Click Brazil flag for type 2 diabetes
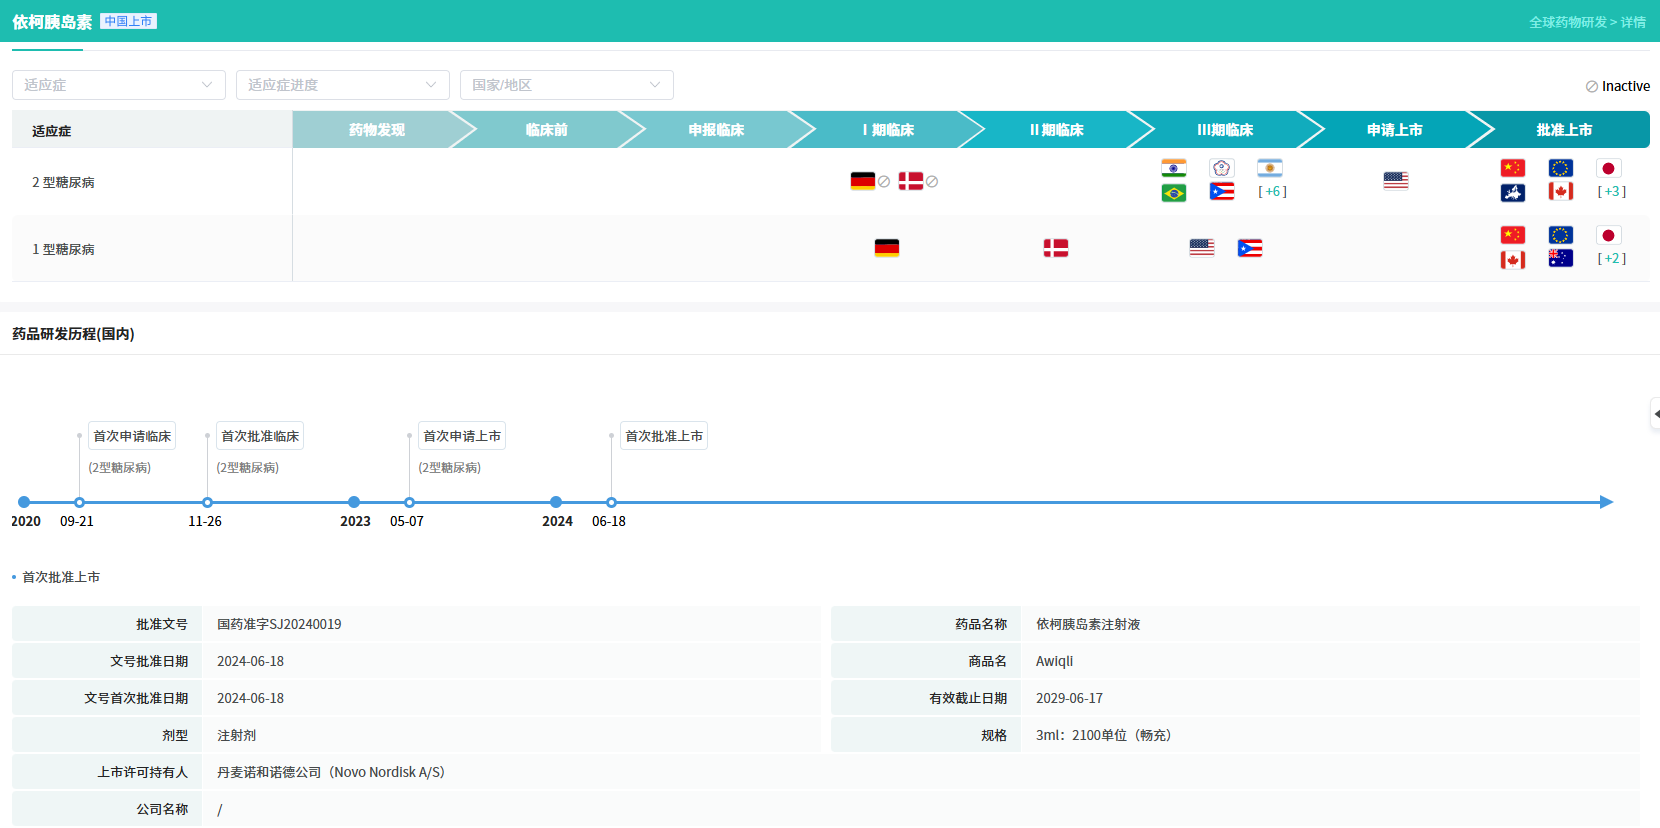1660x828 pixels. [1173, 193]
